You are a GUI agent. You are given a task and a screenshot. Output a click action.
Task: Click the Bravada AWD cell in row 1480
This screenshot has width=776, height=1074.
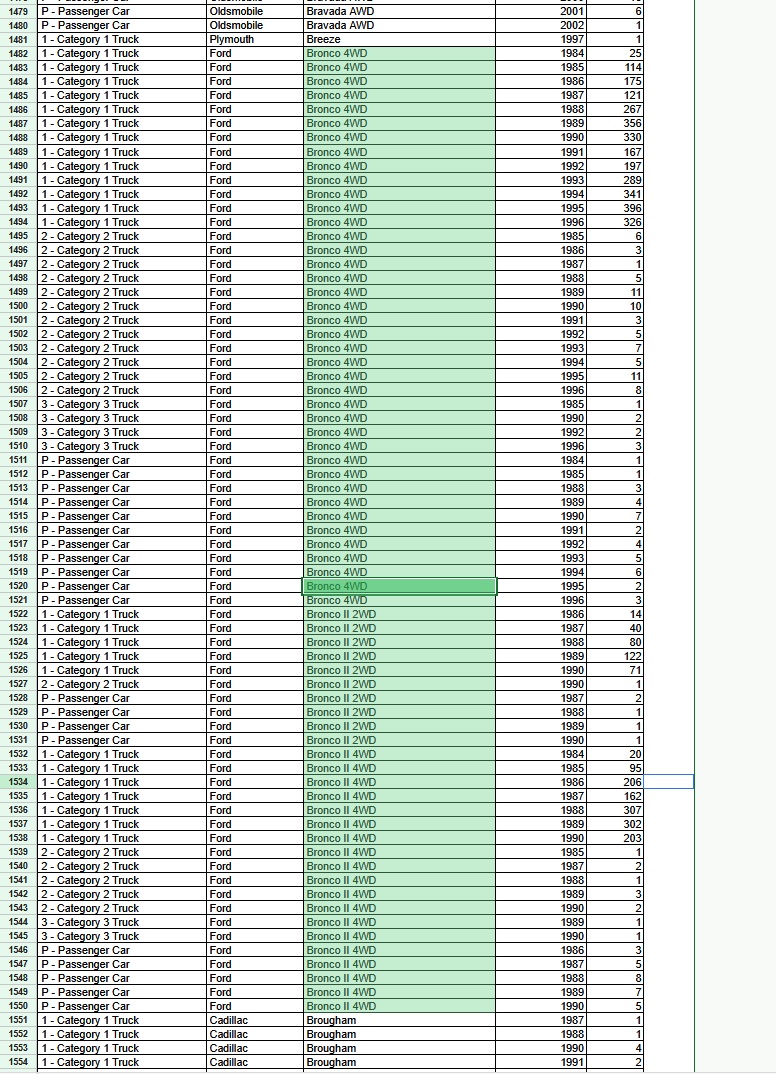tap(399, 25)
